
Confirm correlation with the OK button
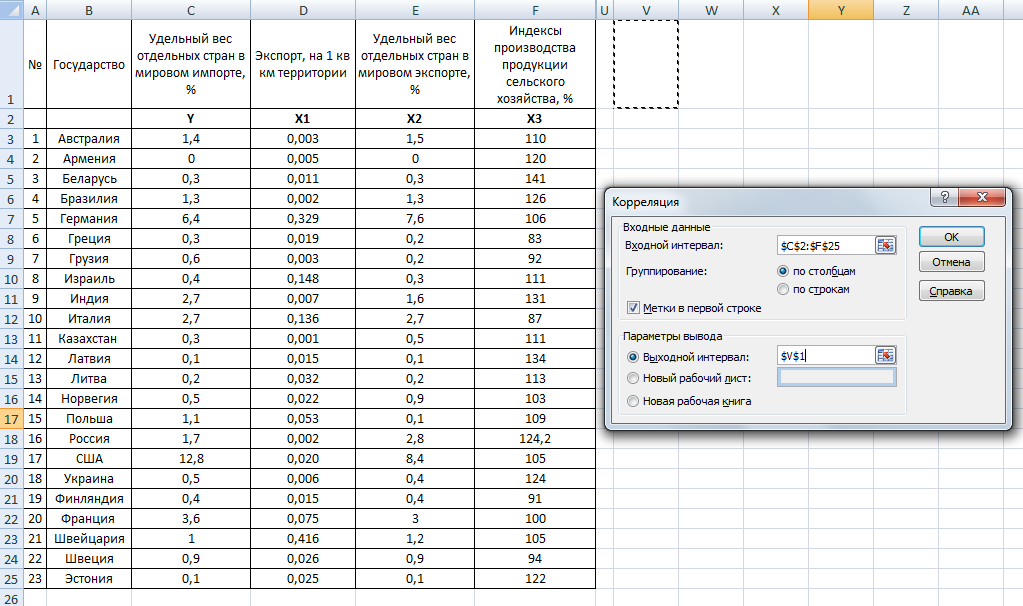coord(951,237)
